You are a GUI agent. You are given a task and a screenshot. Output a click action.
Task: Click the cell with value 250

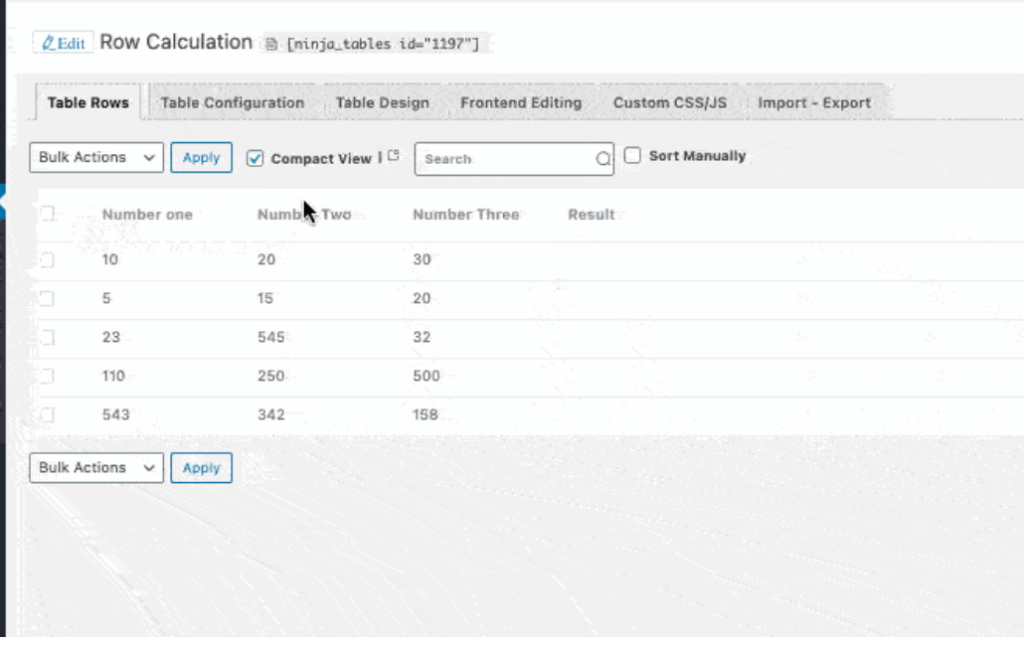pos(271,376)
